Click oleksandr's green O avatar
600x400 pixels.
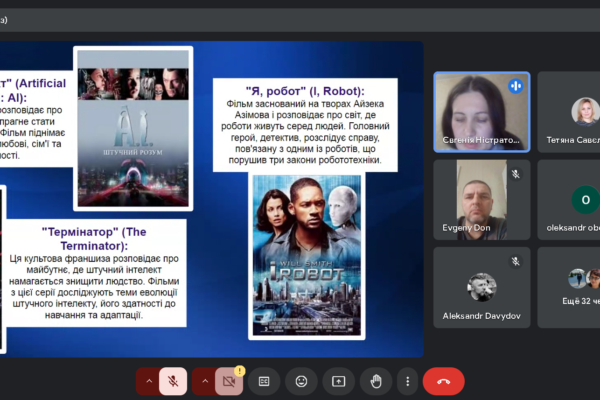(585, 199)
